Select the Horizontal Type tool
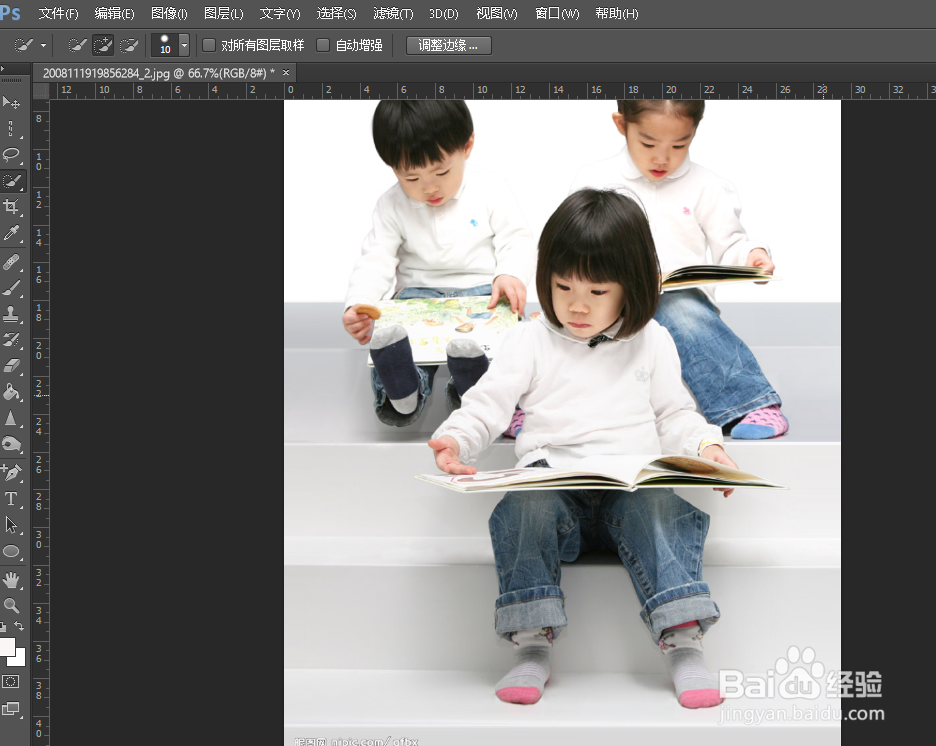This screenshot has width=936, height=746. [13, 498]
